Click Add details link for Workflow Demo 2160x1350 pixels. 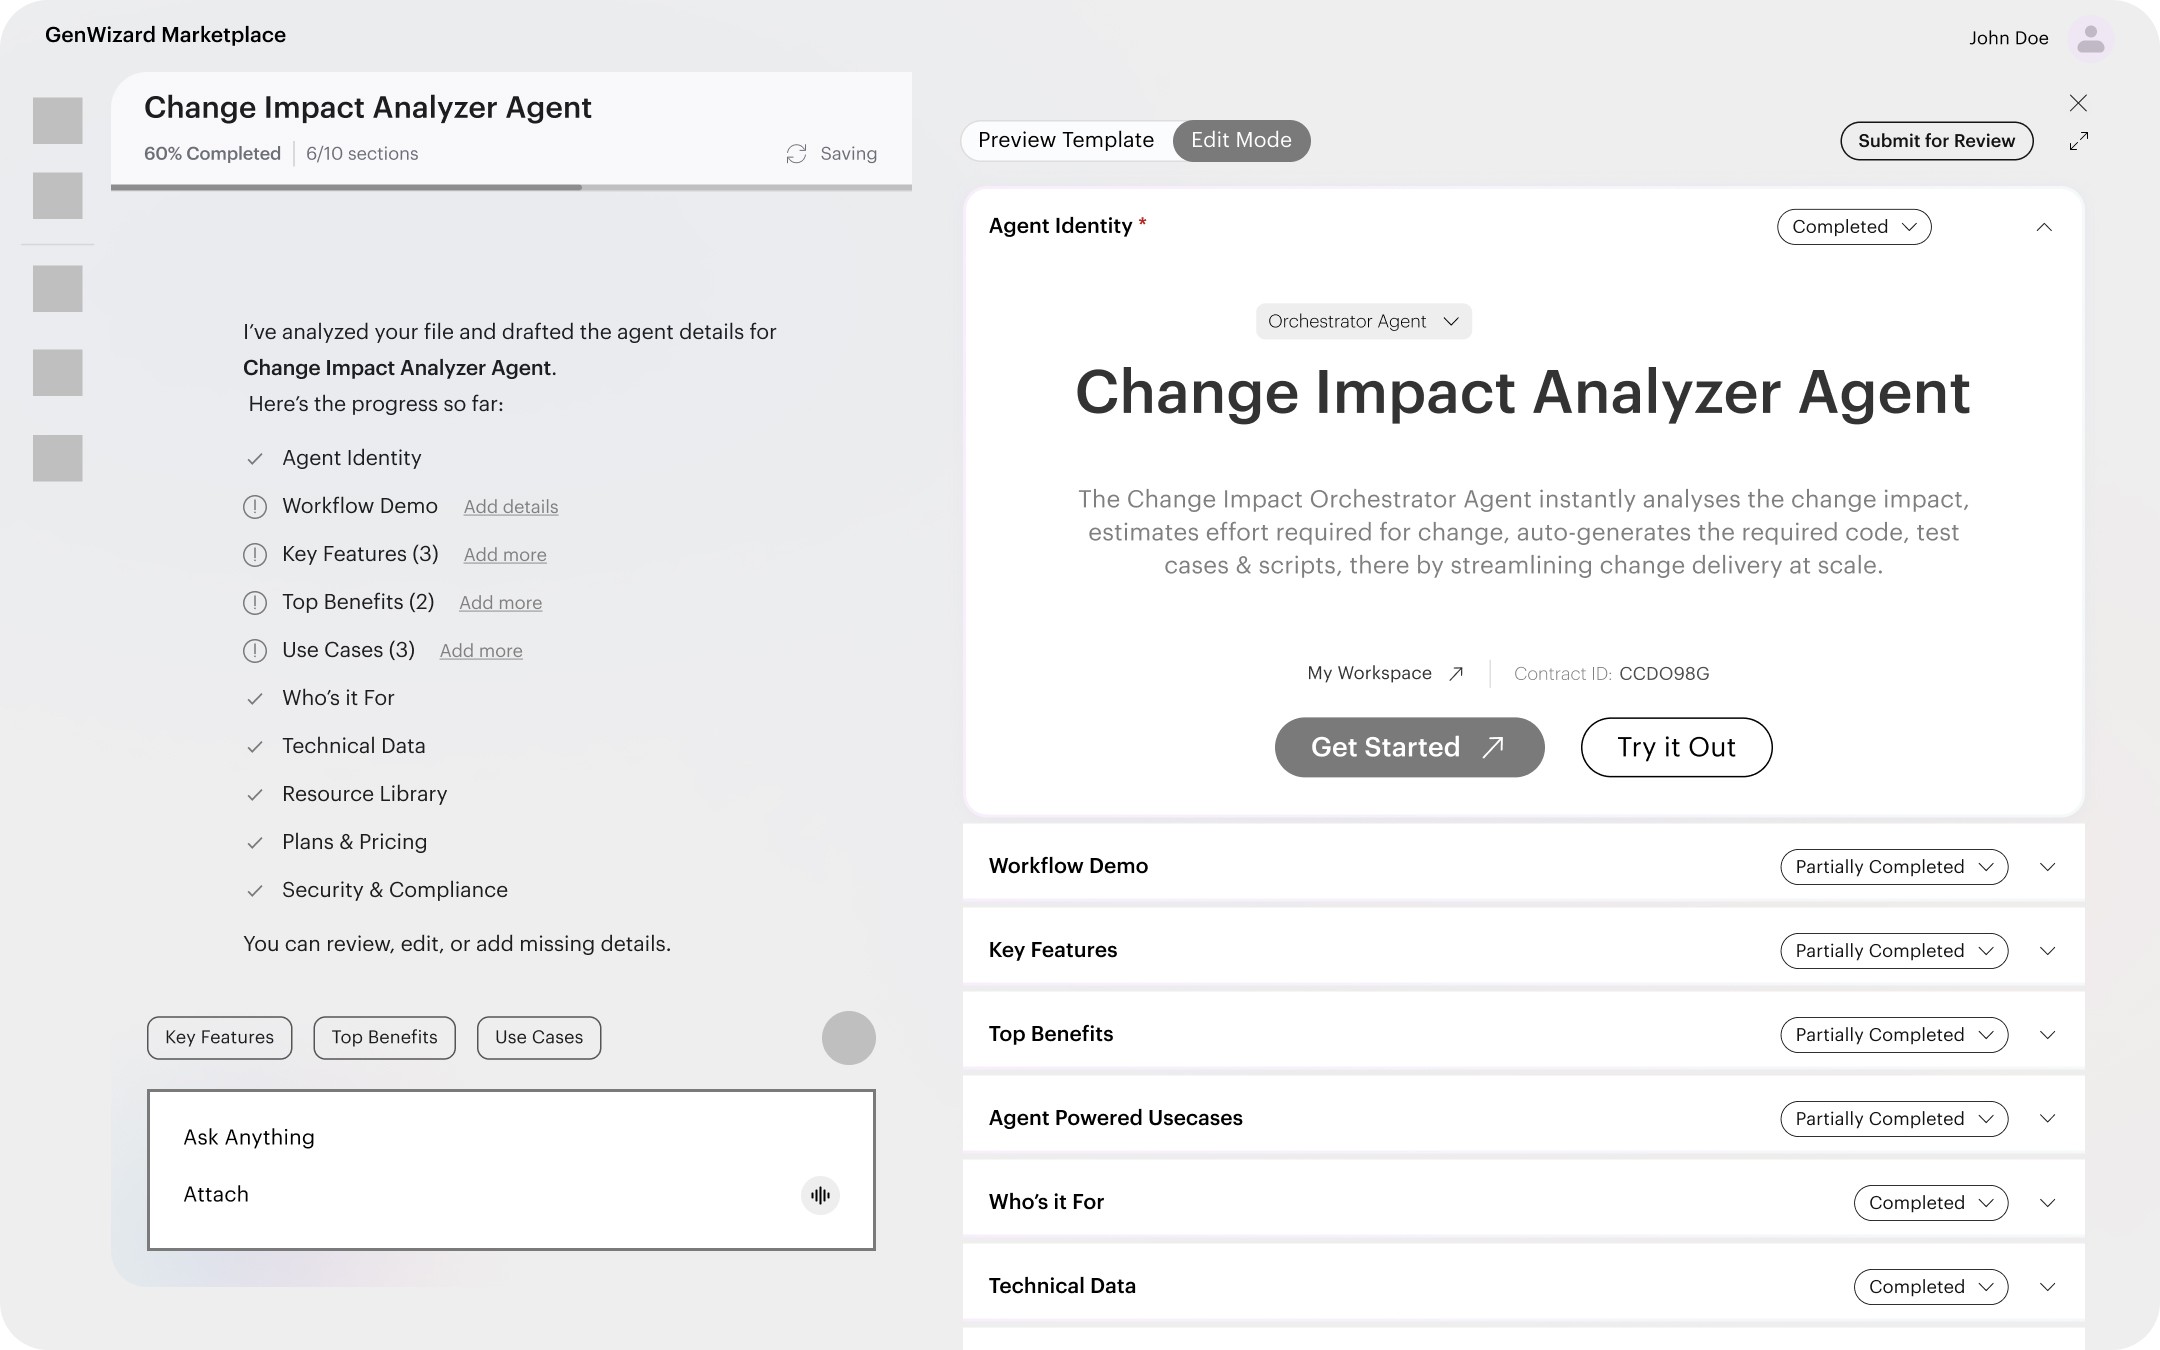pyautogui.click(x=510, y=507)
